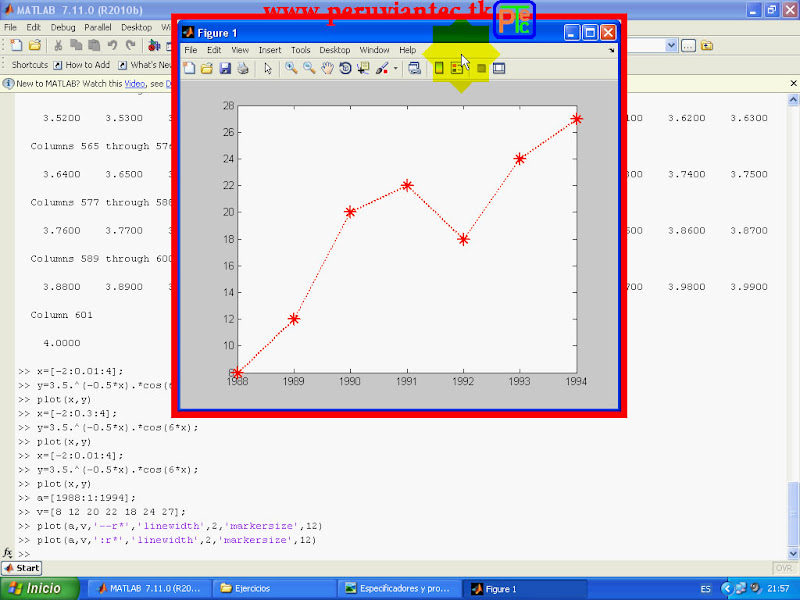Click the Command Window scrollbar down arrow
Image resolution: width=800 pixels, height=600 pixels.
point(793,553)
